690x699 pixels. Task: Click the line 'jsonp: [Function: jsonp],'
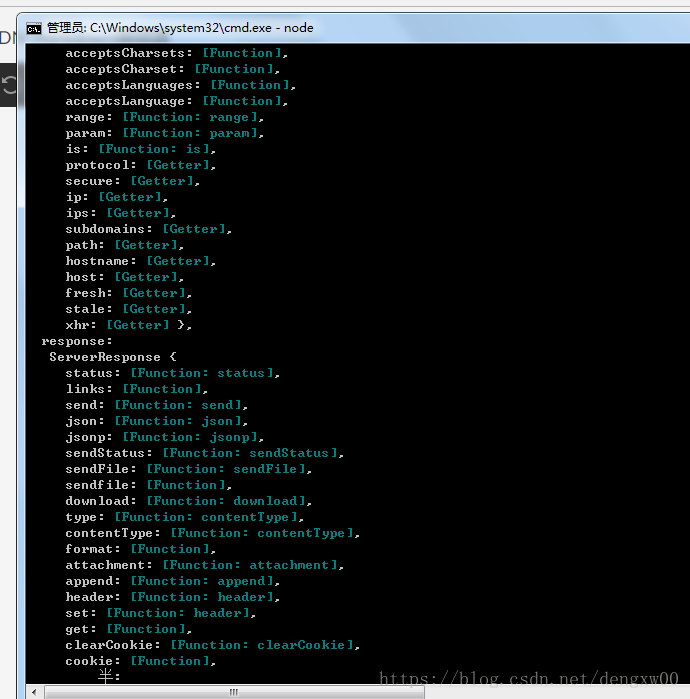coord(164,437)
